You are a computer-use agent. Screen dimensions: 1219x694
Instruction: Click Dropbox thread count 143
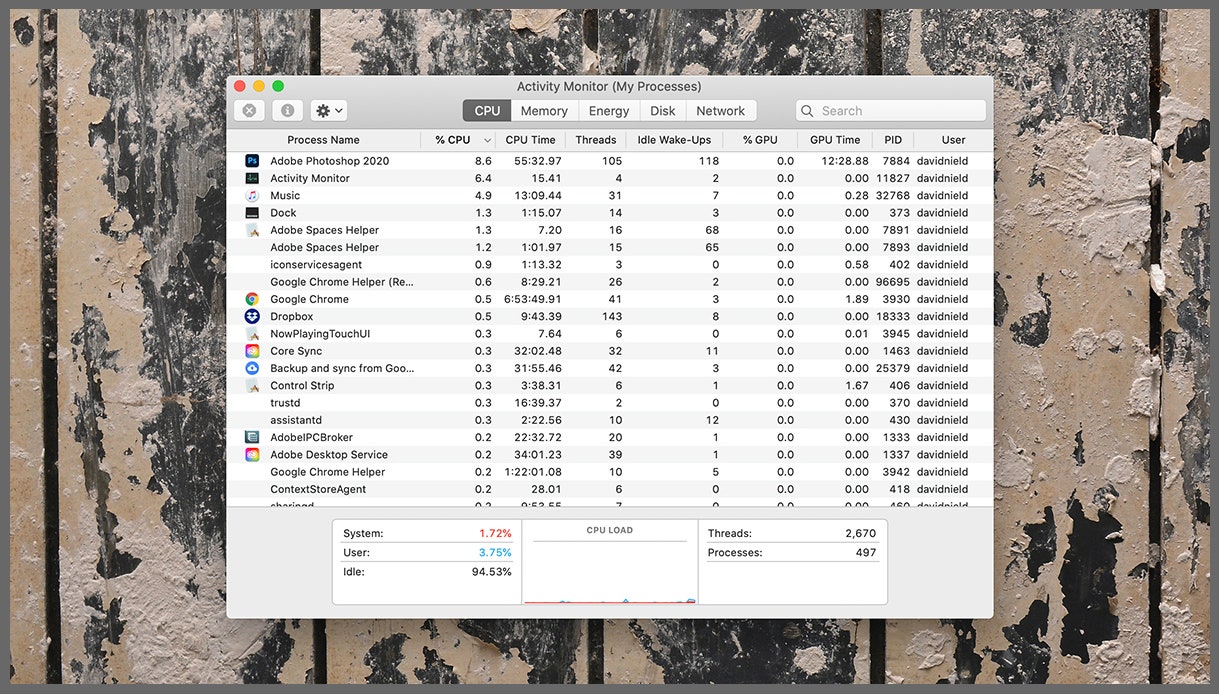pos(612,317)
